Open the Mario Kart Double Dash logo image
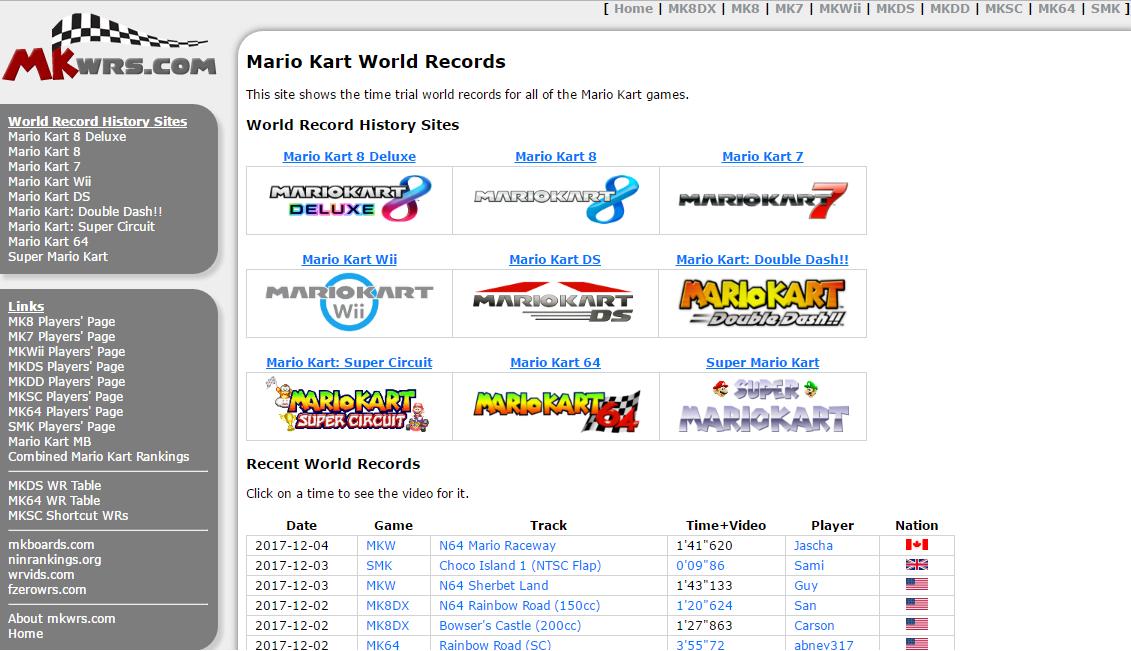This screenshot has width=1131, height=651. 762,303
